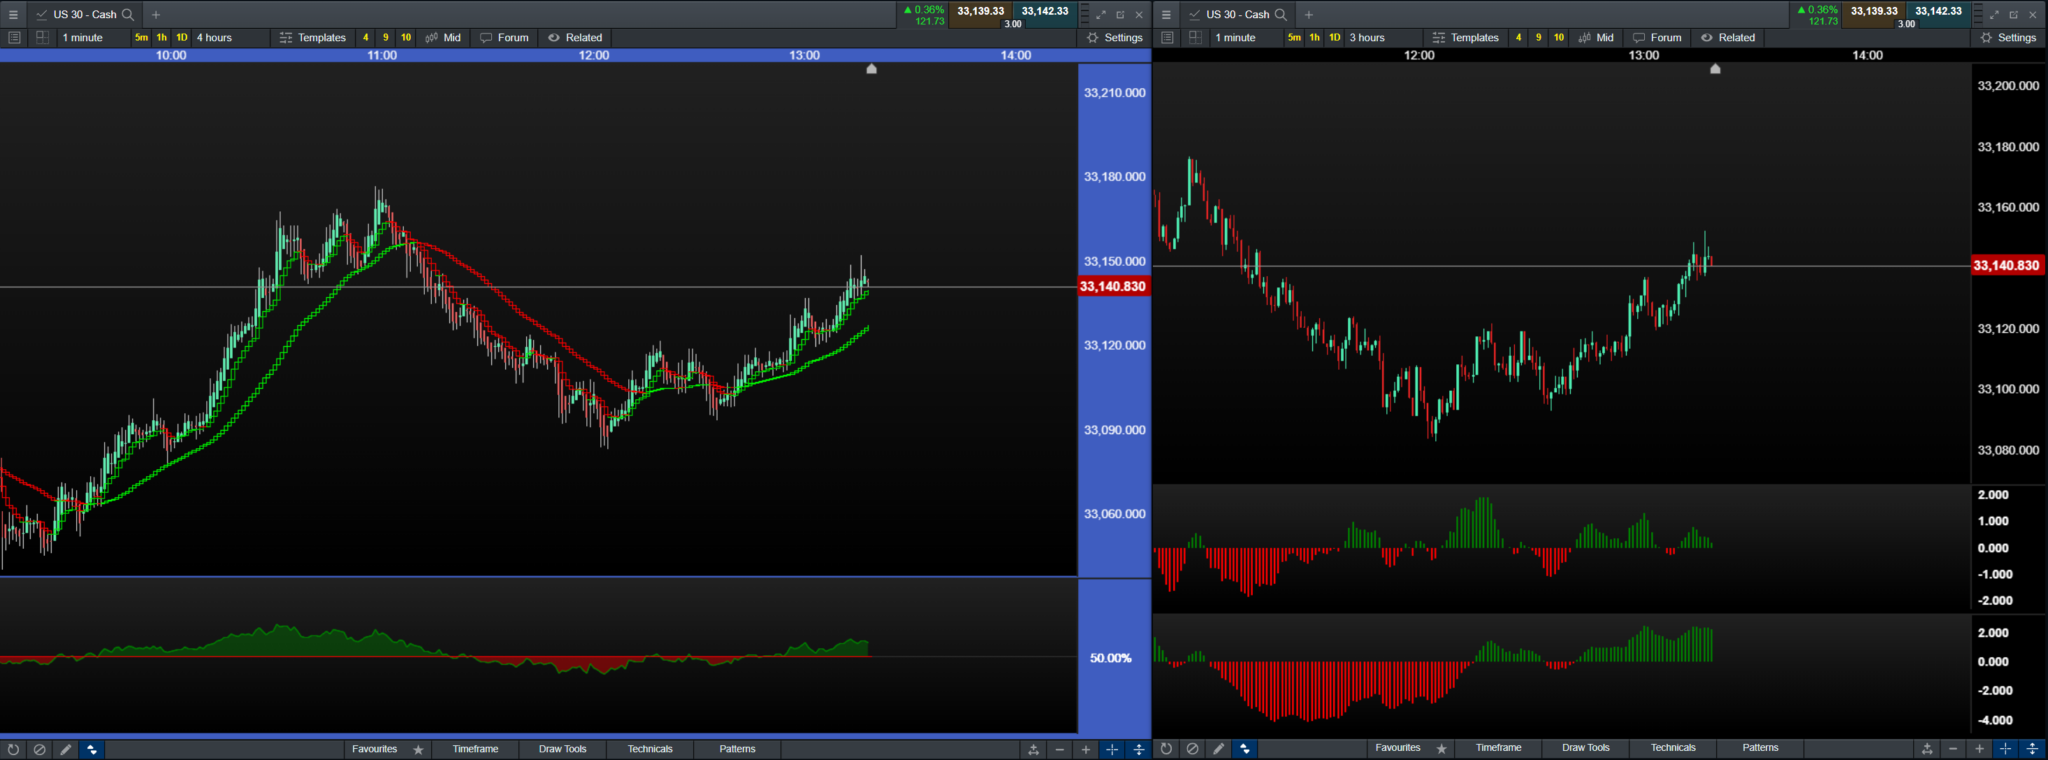Open the hamburger menu in the left chart
This screenshot has width=2048, height=760.
(14, 15)
